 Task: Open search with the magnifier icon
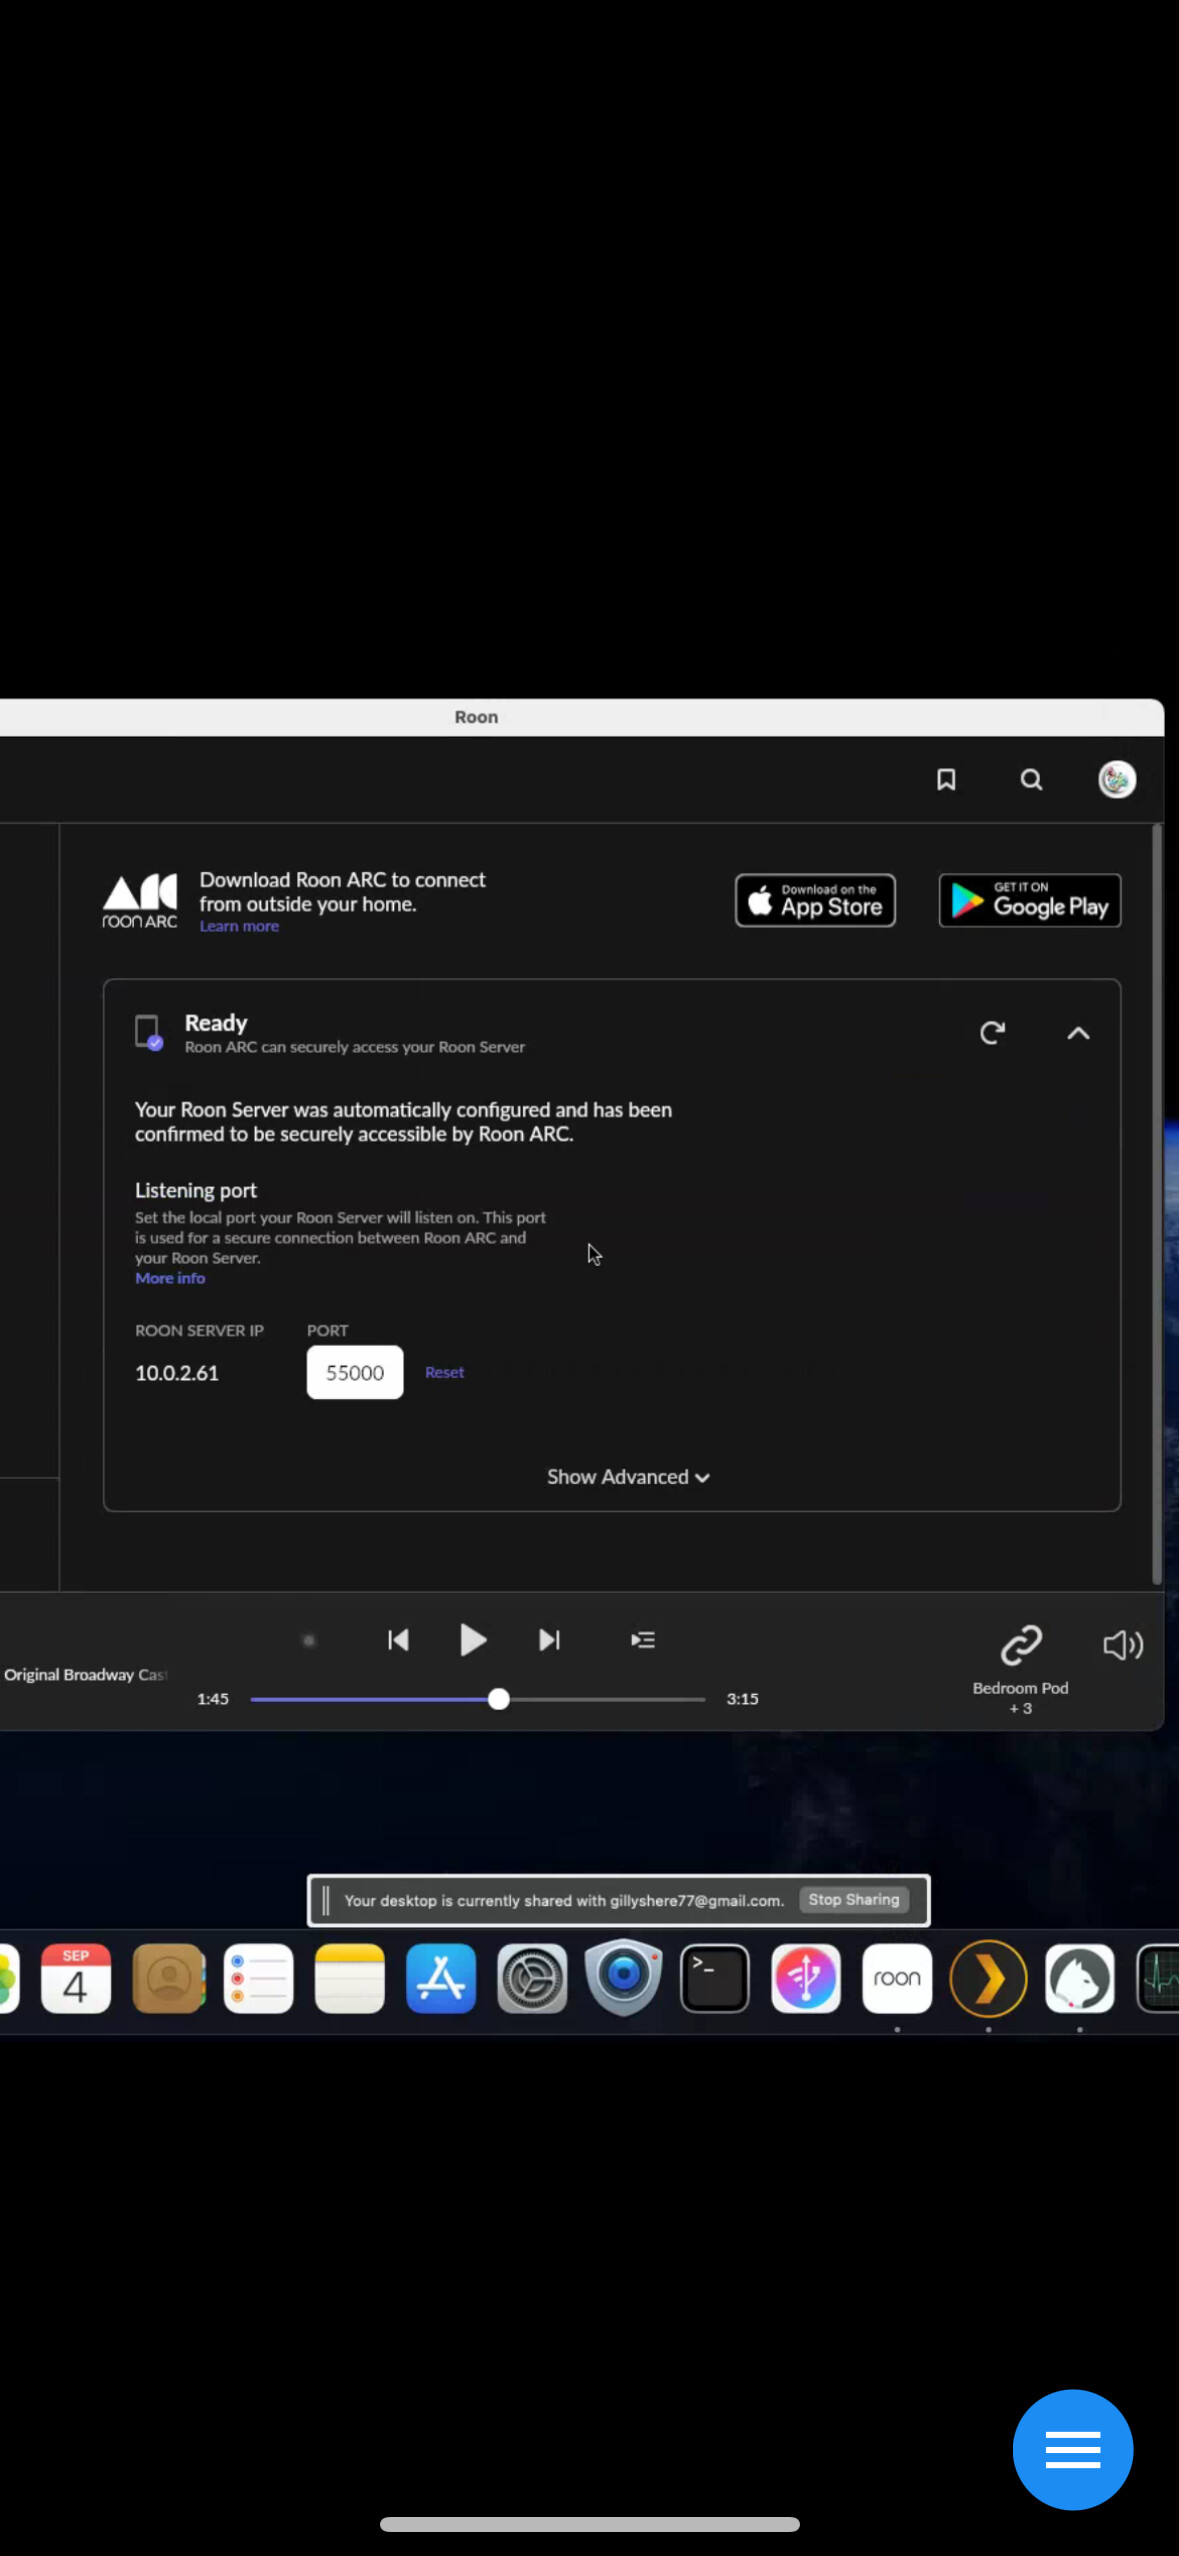(1031, 780)
